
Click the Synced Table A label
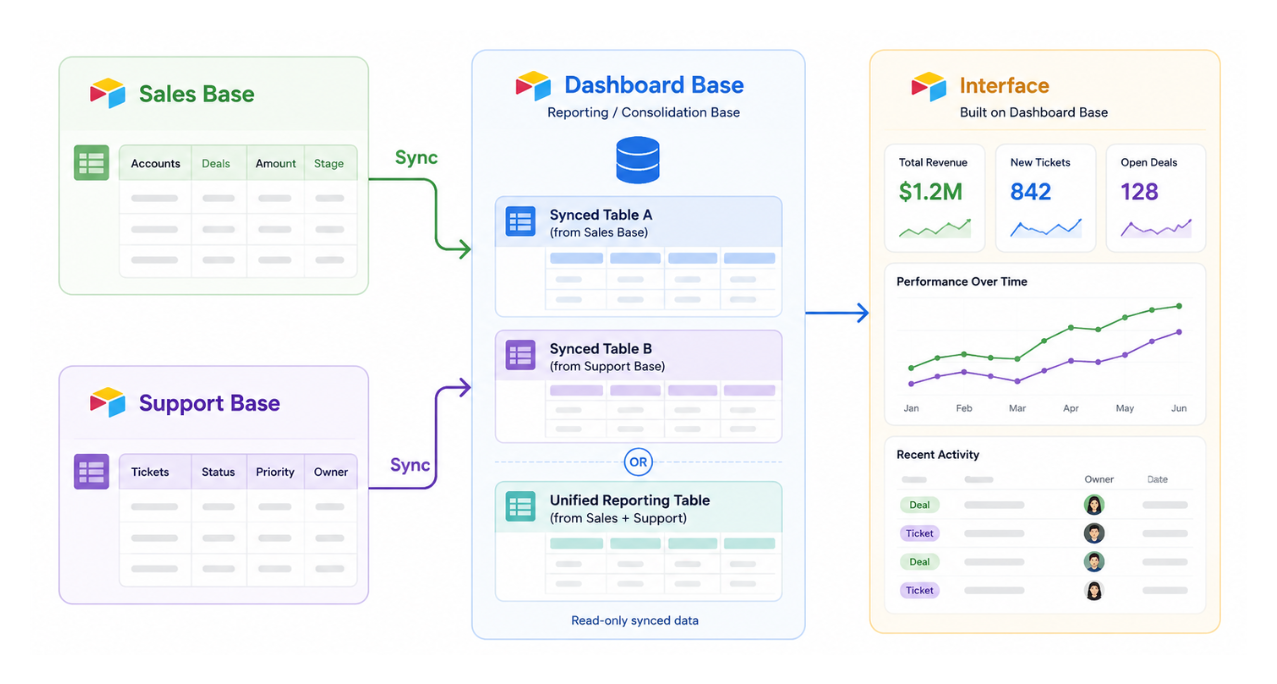click(x=601, y=215)
